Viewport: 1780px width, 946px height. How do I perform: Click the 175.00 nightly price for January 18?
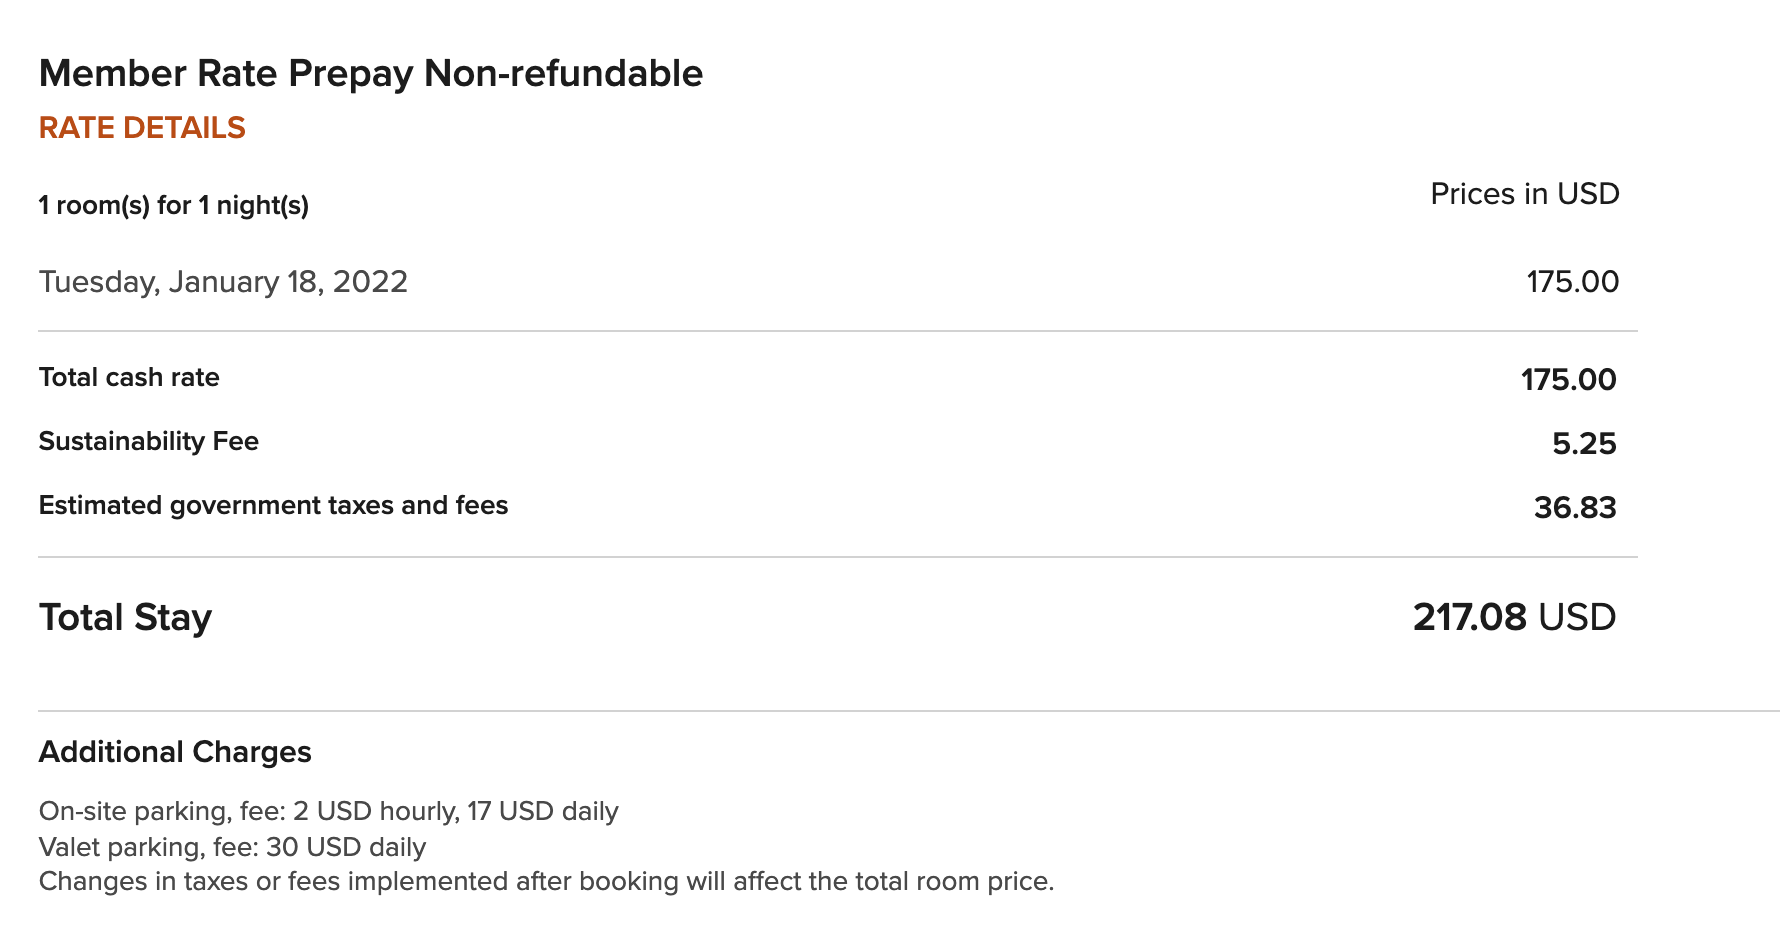pos(1572,282)
